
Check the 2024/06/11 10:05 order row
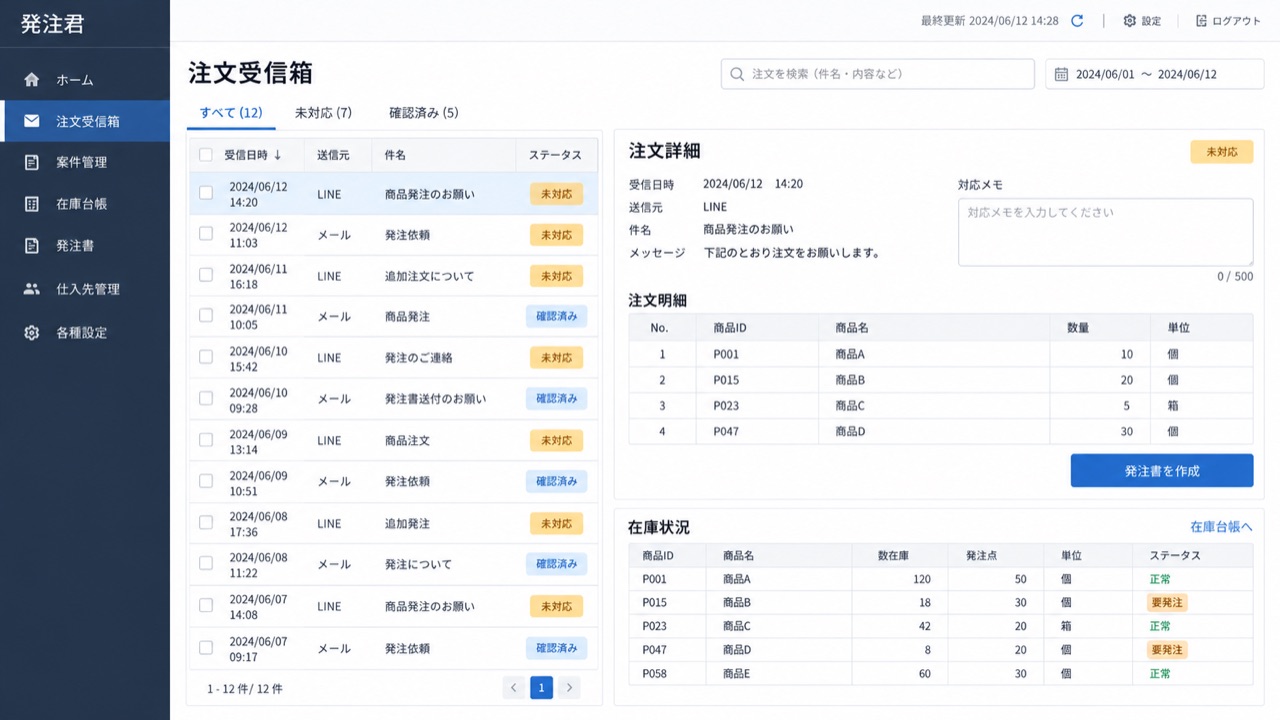point(206,316)
